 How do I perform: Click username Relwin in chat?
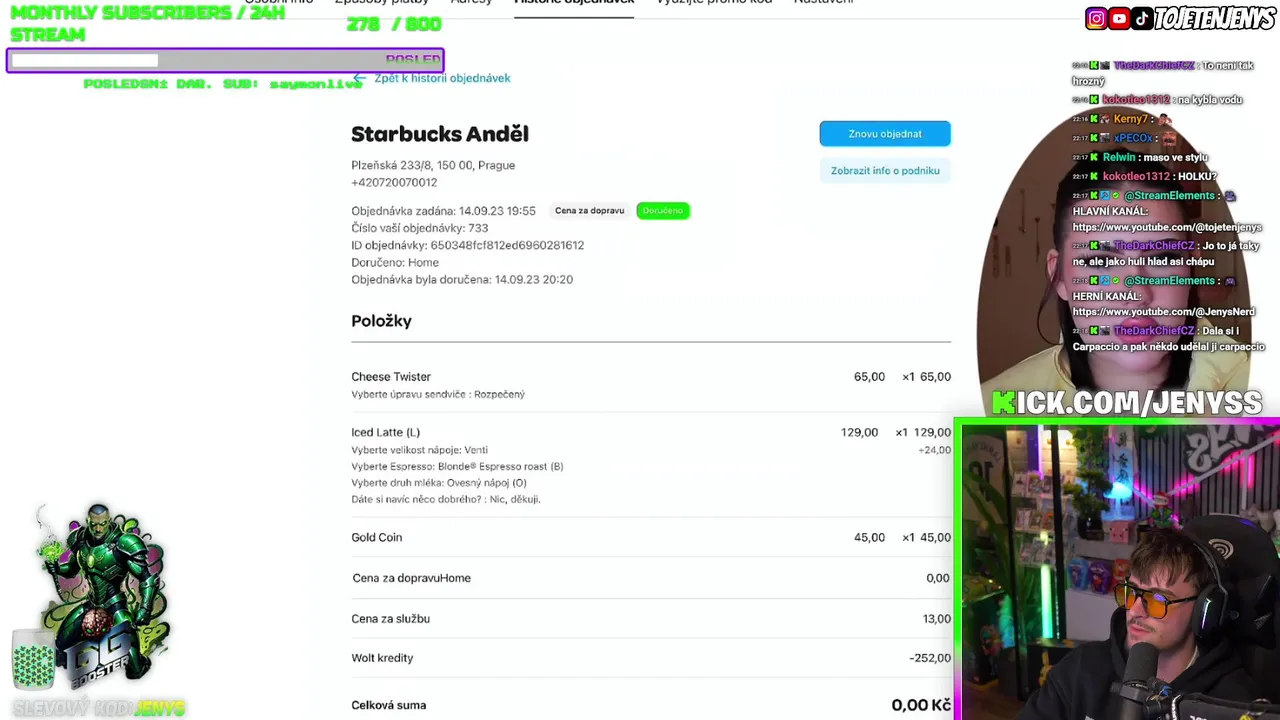(x=1119, y=157)
